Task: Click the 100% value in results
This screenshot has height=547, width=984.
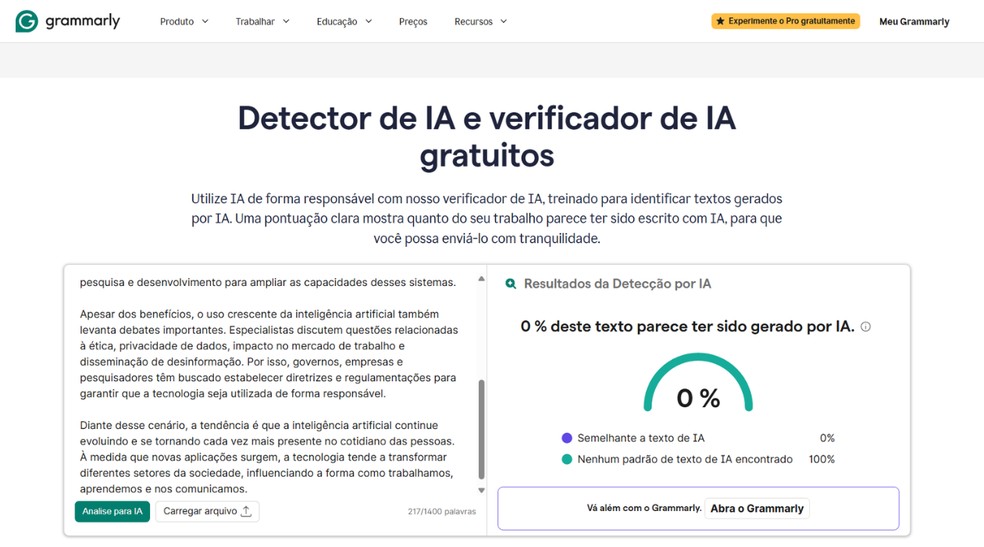Action: (821, 459)
